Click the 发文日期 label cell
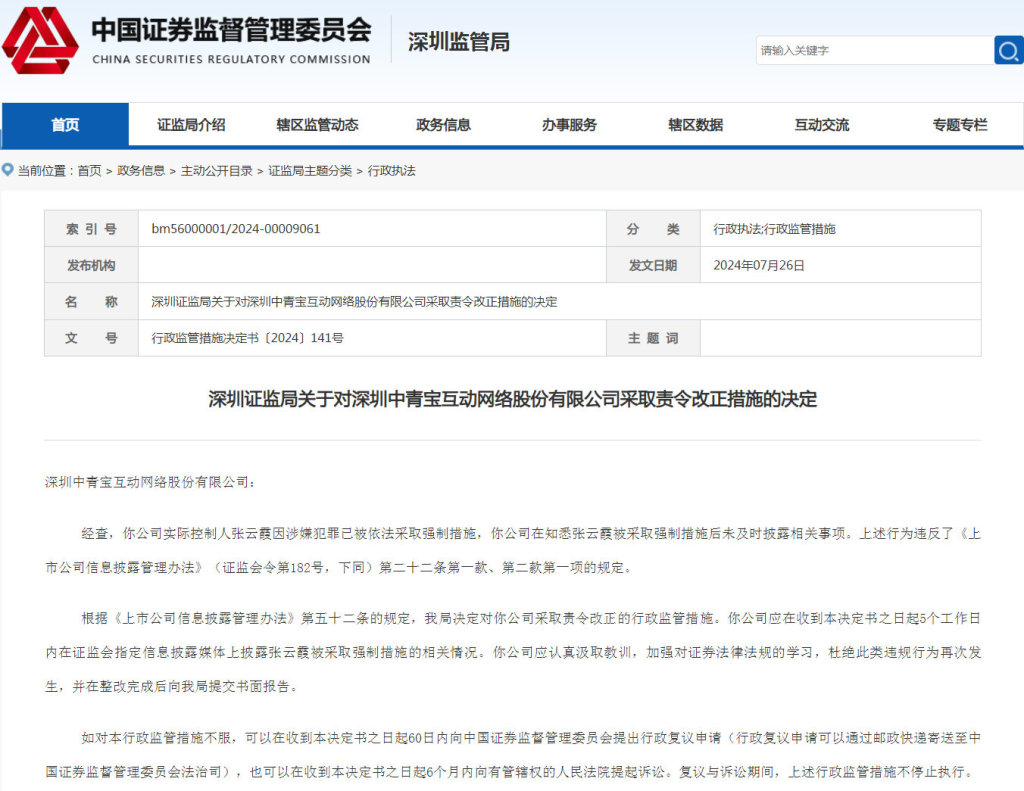The height and width of the screenshot is (791, 1024). (x=653, y=265)
